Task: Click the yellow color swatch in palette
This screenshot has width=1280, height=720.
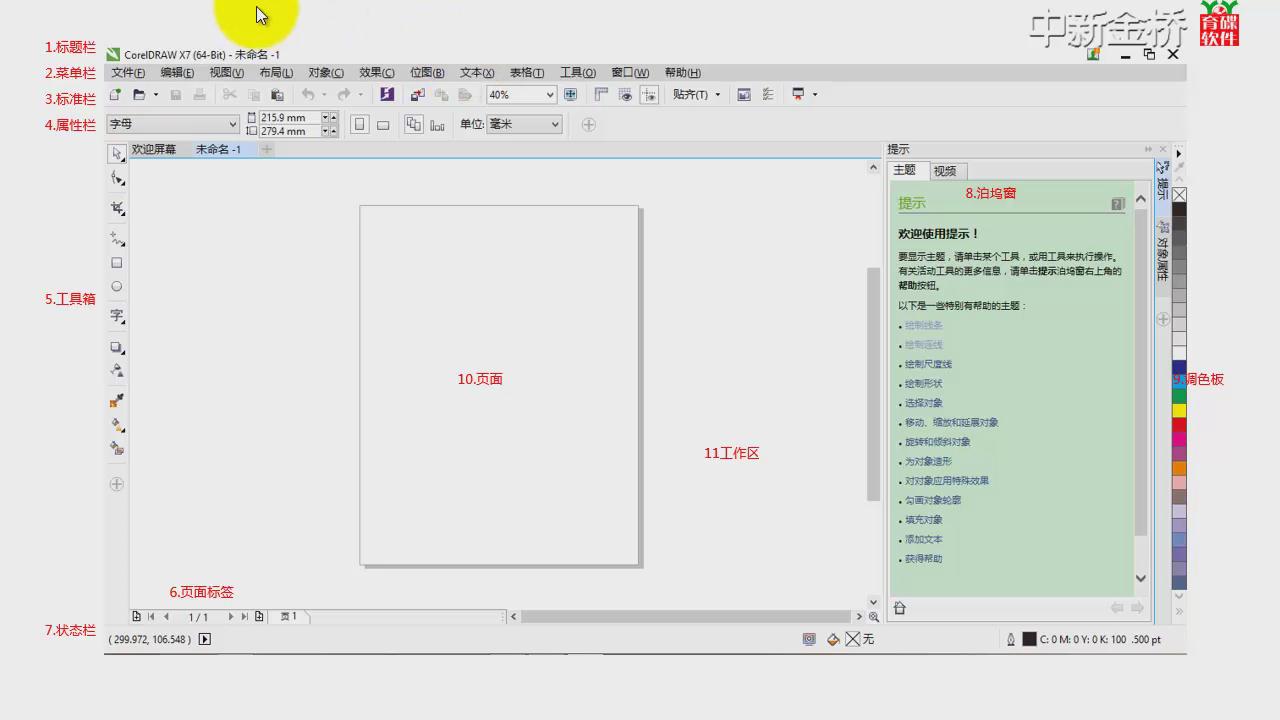Action: coord(1179,410)
